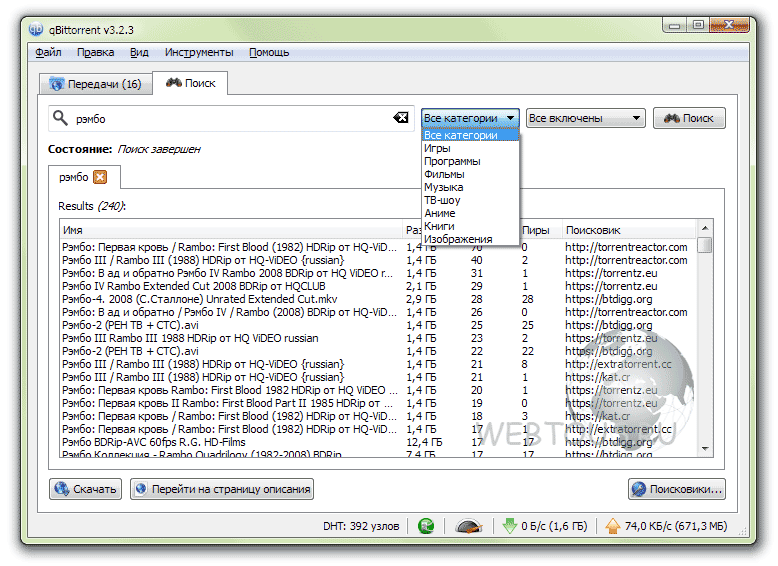Open the Все включены dropdown
The width and height of the screenshot is (778, 566).
[585, 118]
